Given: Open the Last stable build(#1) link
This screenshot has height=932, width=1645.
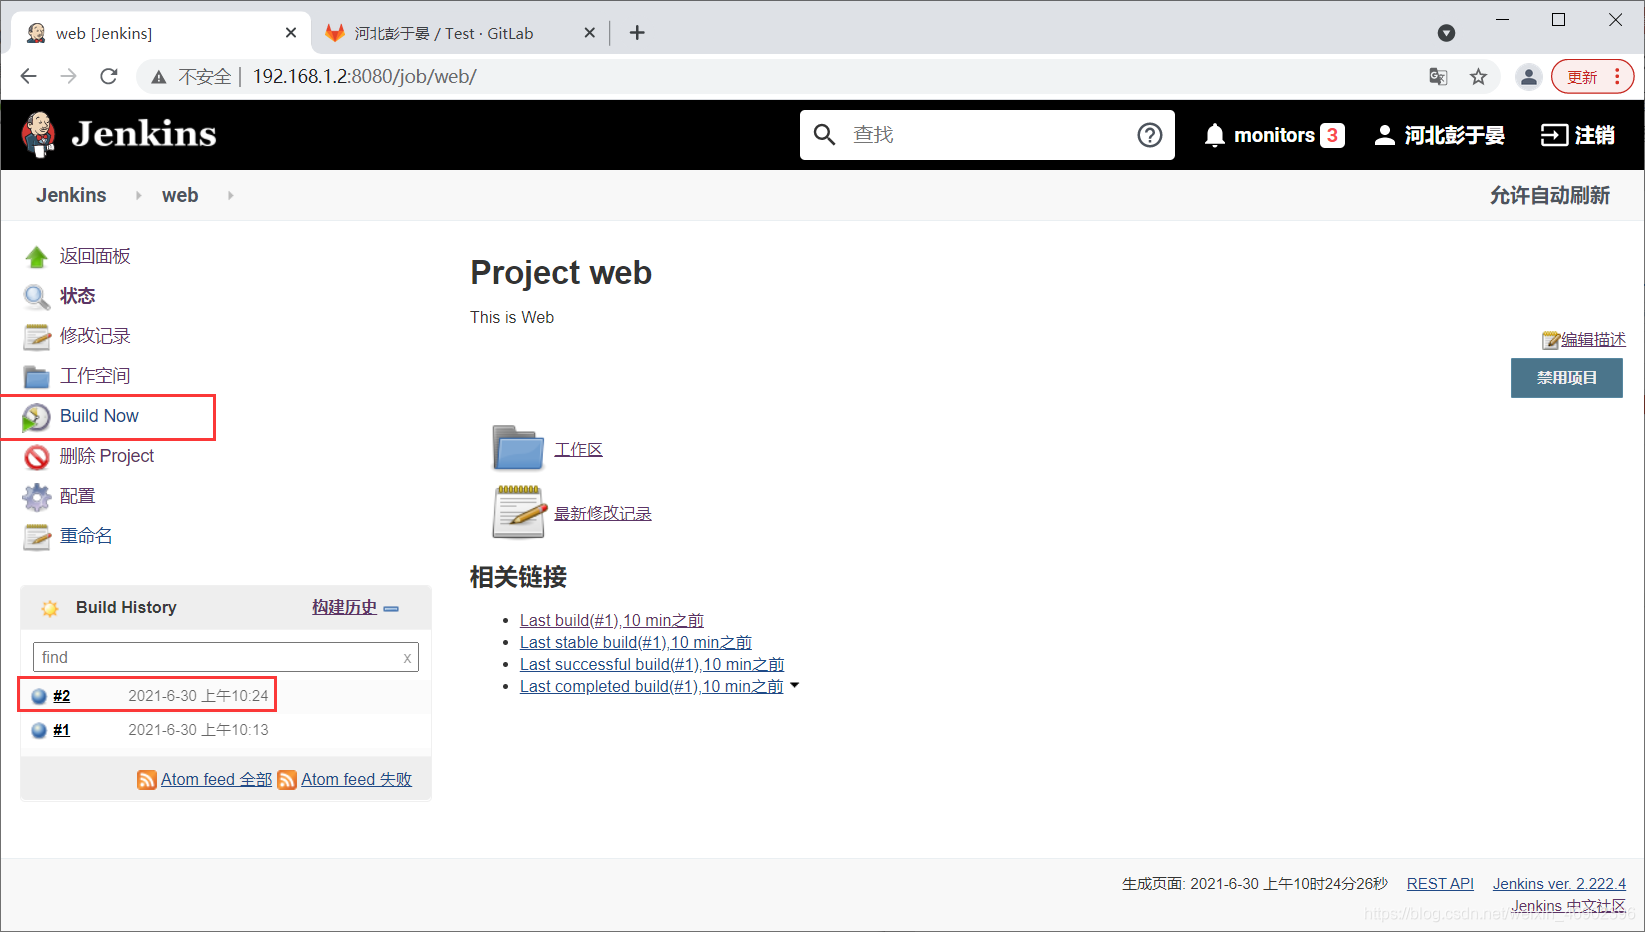Looking at the screenshot, I should click(636, 643).
